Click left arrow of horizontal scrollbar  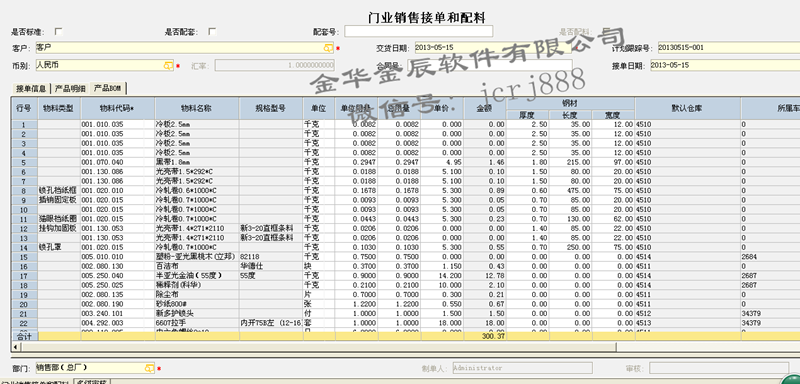point(15,347)
